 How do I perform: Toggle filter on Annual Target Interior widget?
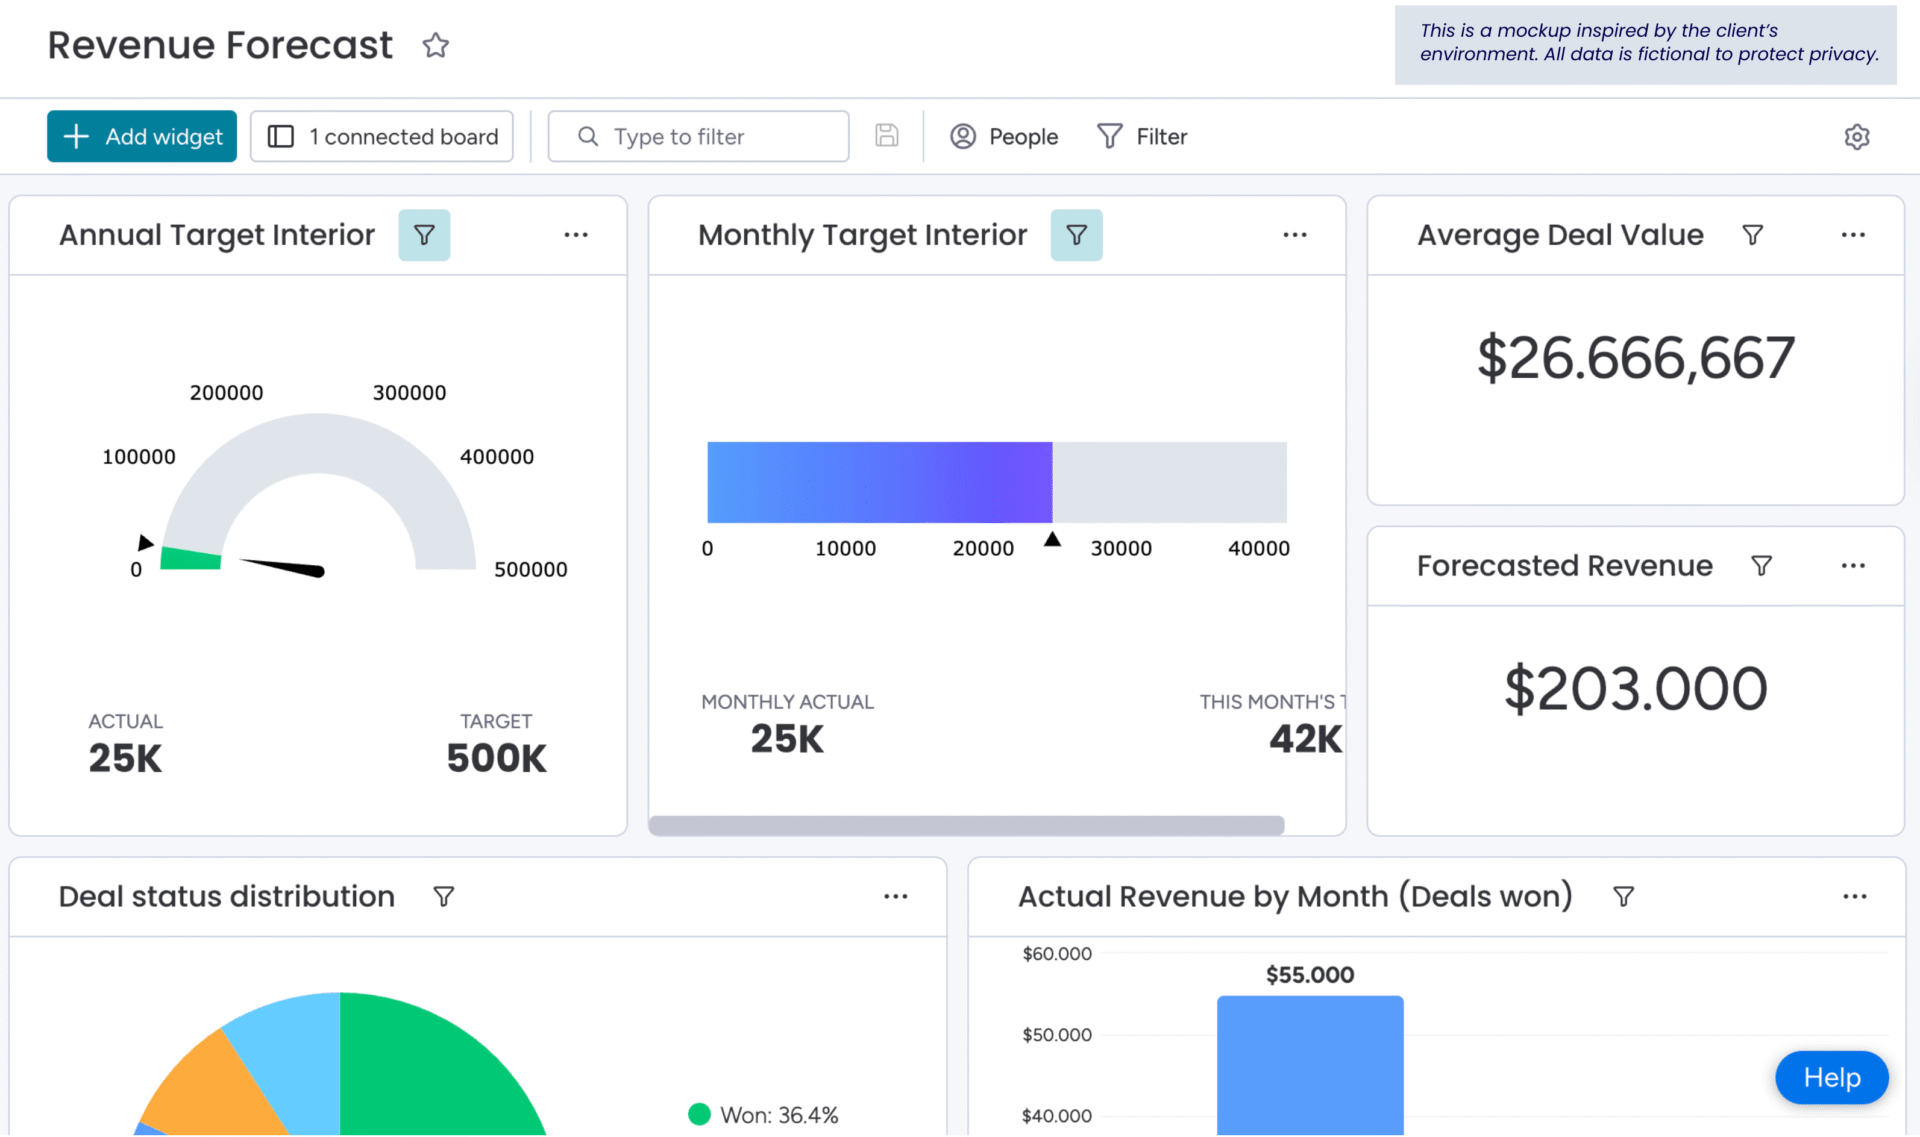pos(424,235)
